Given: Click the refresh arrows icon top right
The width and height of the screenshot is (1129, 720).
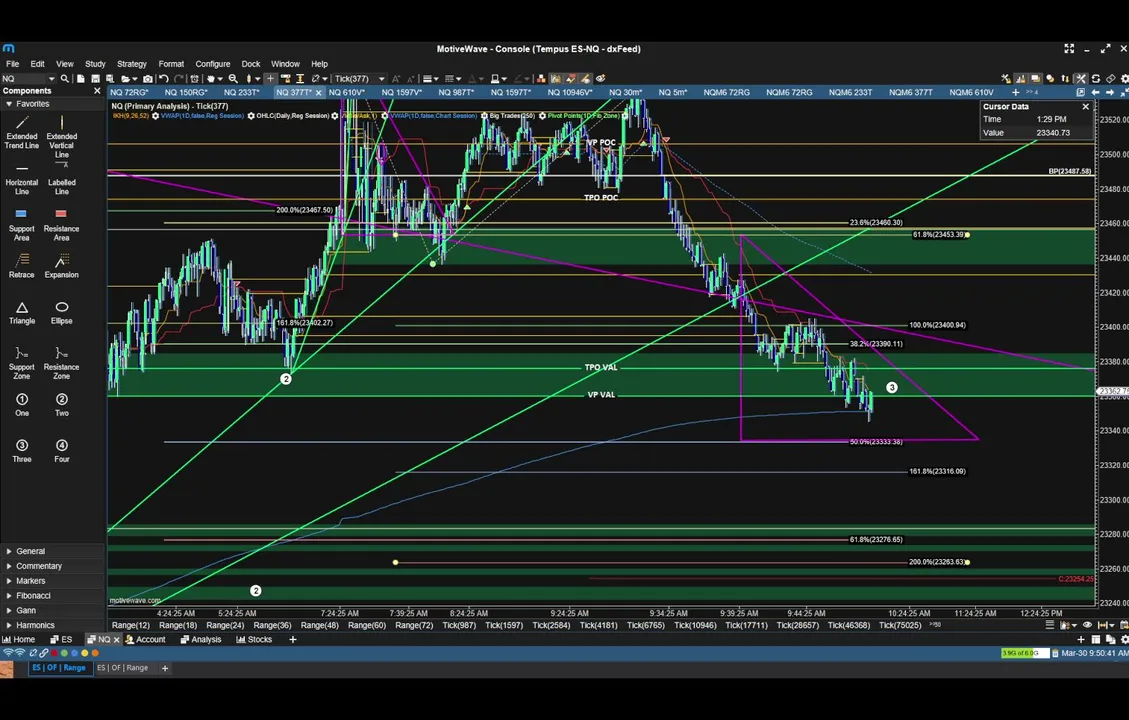Looking at the screenshot, I should click(1095, 78).
